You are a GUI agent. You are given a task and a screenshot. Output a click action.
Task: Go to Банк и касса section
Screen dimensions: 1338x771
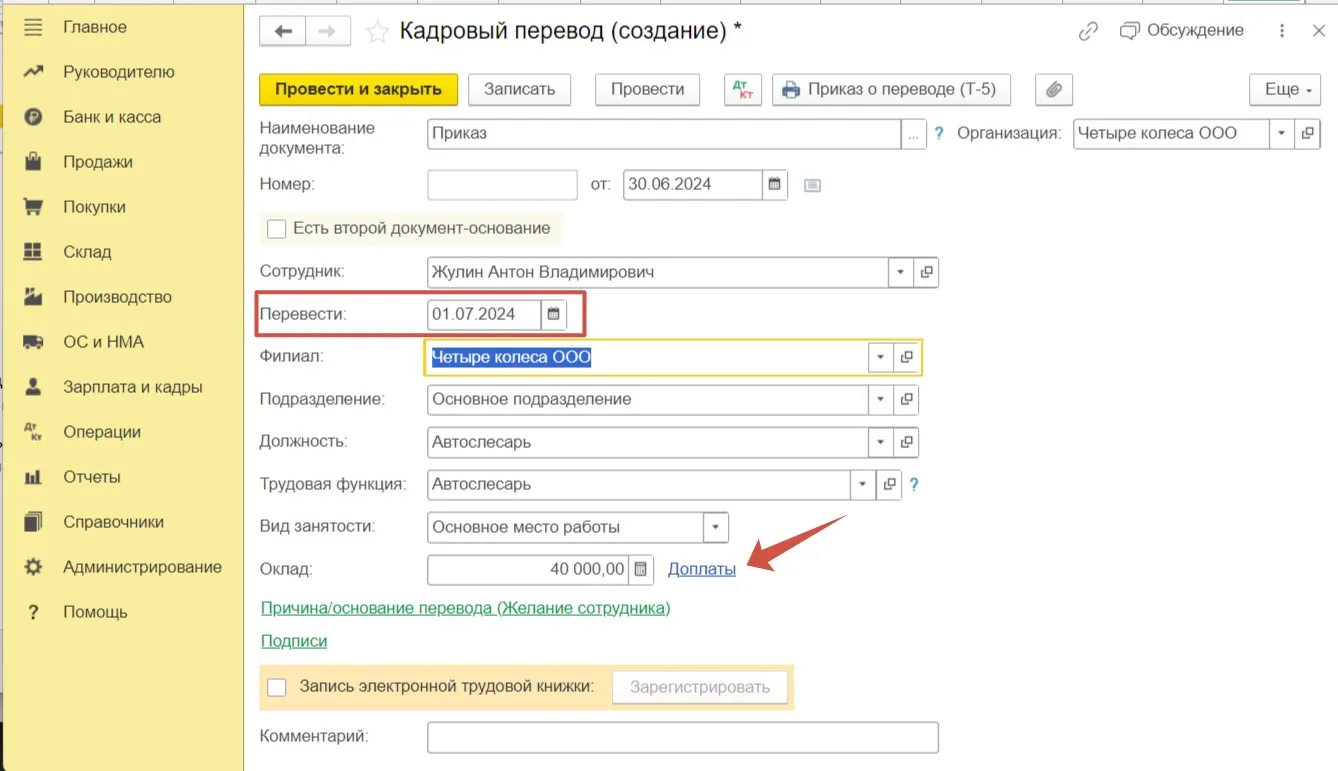pyautogui.click(x=111, y=117)
